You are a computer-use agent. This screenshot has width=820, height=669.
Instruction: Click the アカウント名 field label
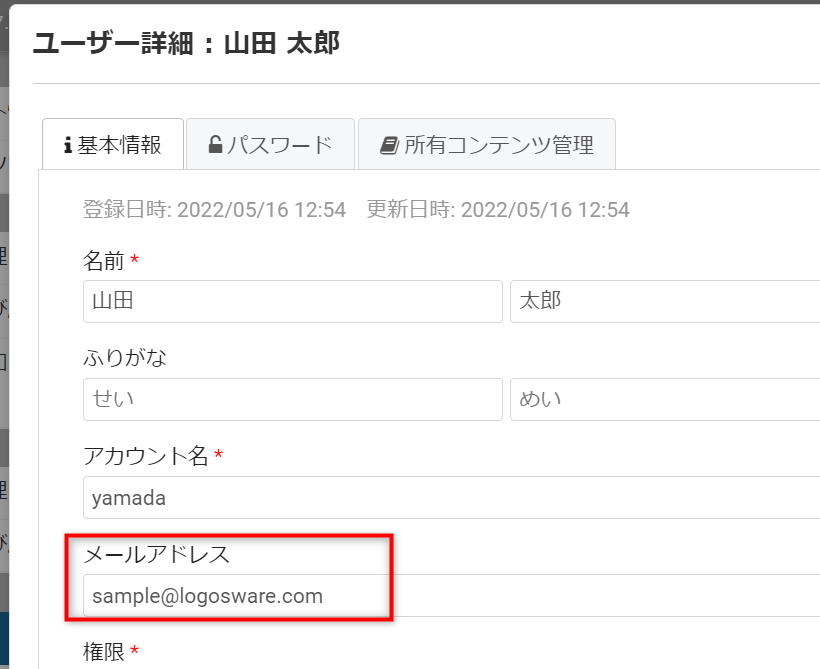(145, 456)
